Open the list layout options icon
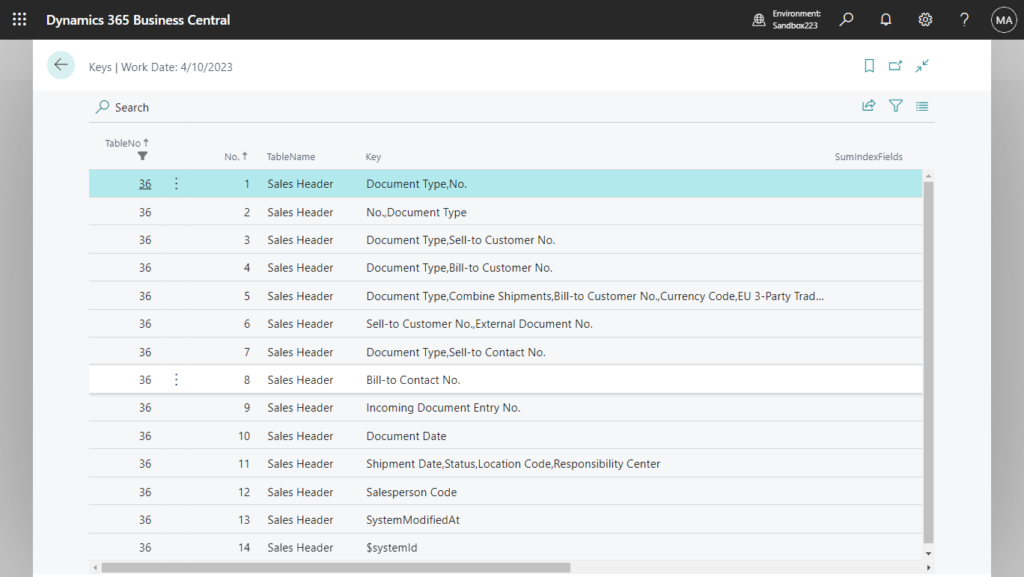The width and height of the screenshot is (1024, 577). click(922, 106)
